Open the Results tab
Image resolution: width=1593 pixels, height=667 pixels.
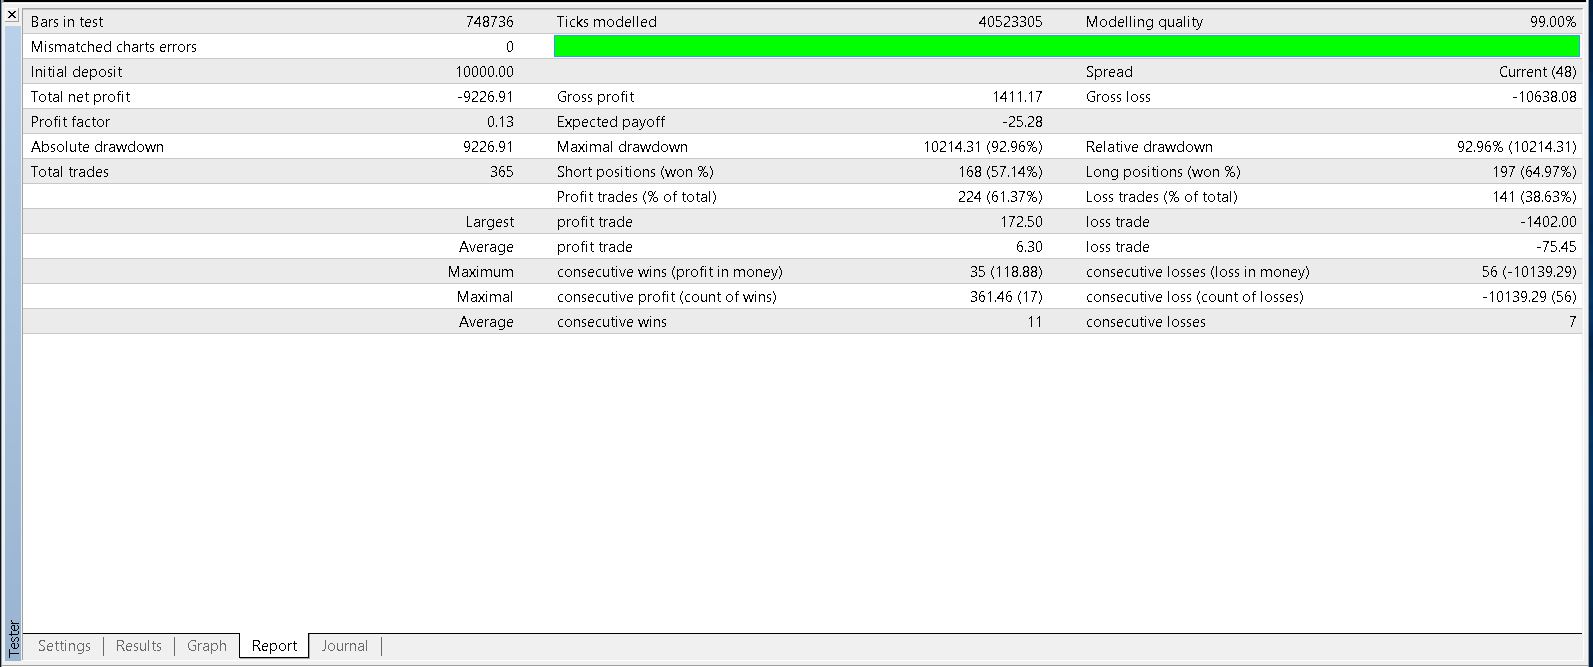(x=139, y=646)
